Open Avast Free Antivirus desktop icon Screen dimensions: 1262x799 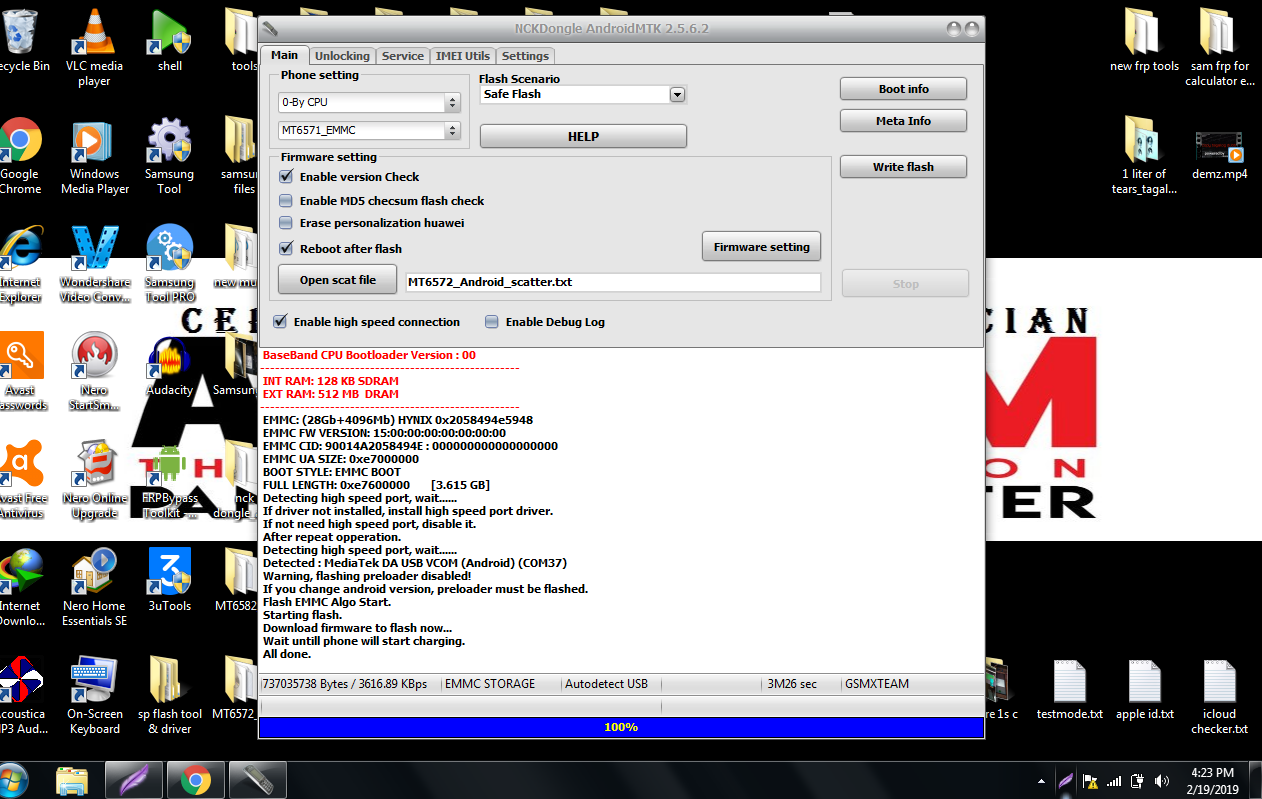point(20,479)
